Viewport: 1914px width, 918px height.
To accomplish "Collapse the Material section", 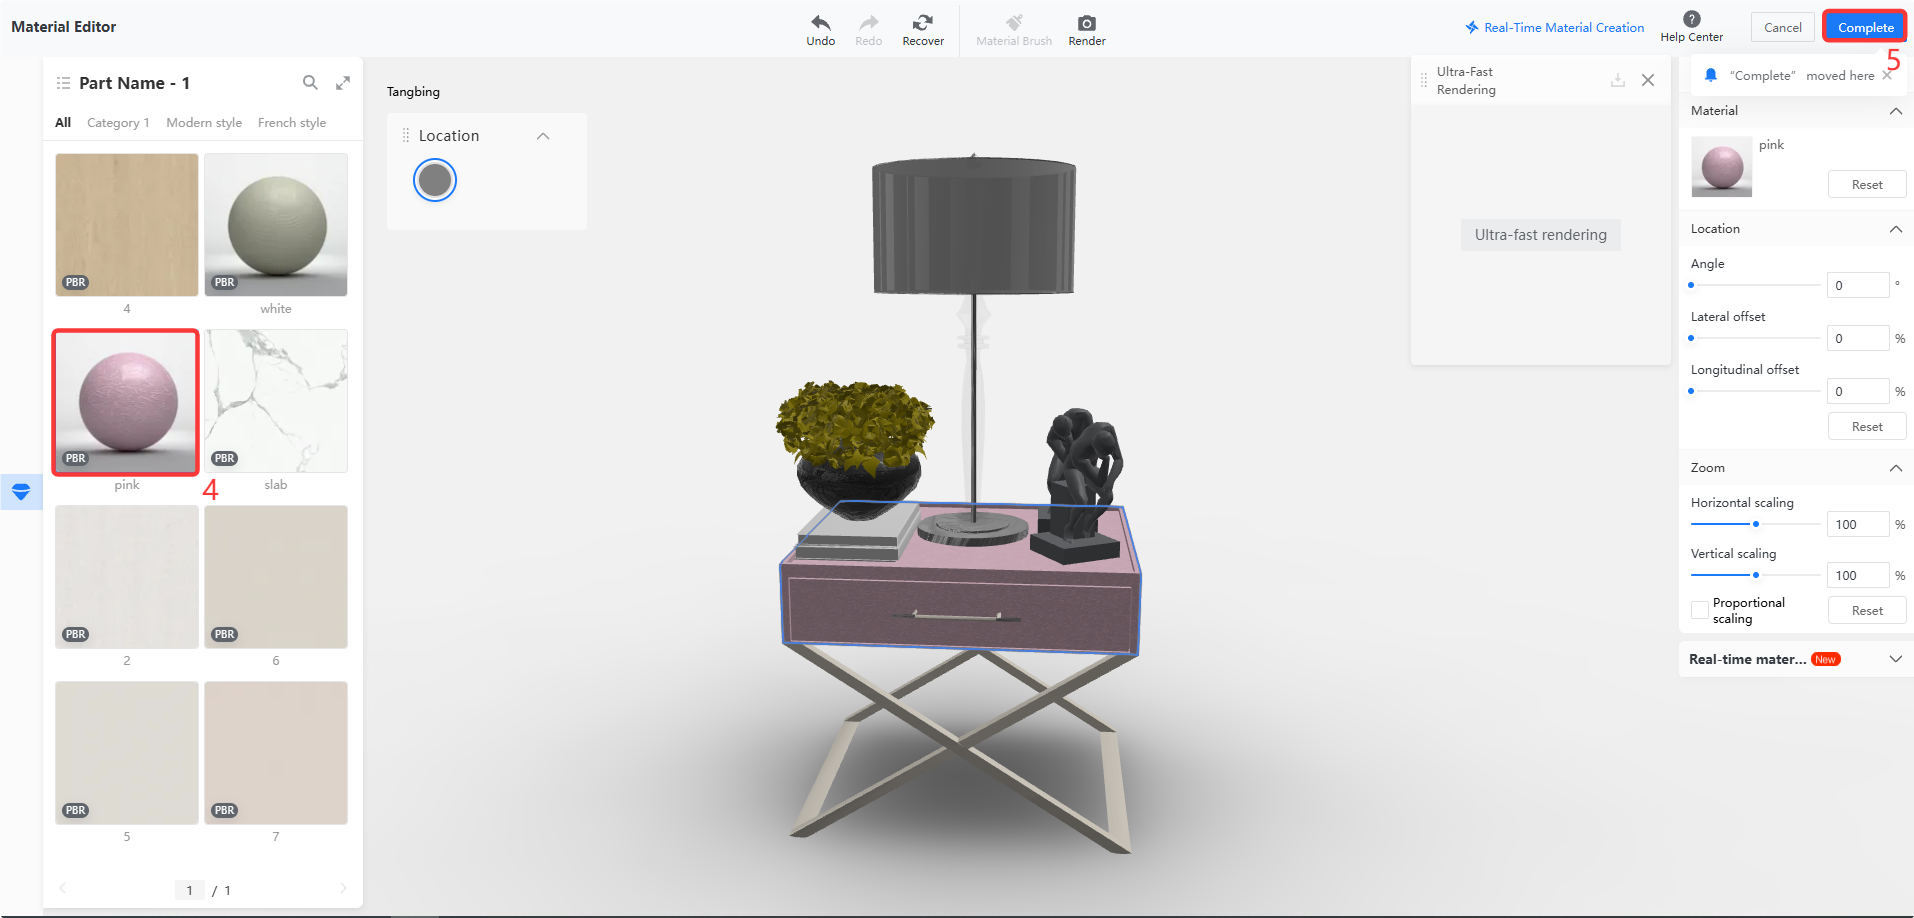I will (1895, 111).
